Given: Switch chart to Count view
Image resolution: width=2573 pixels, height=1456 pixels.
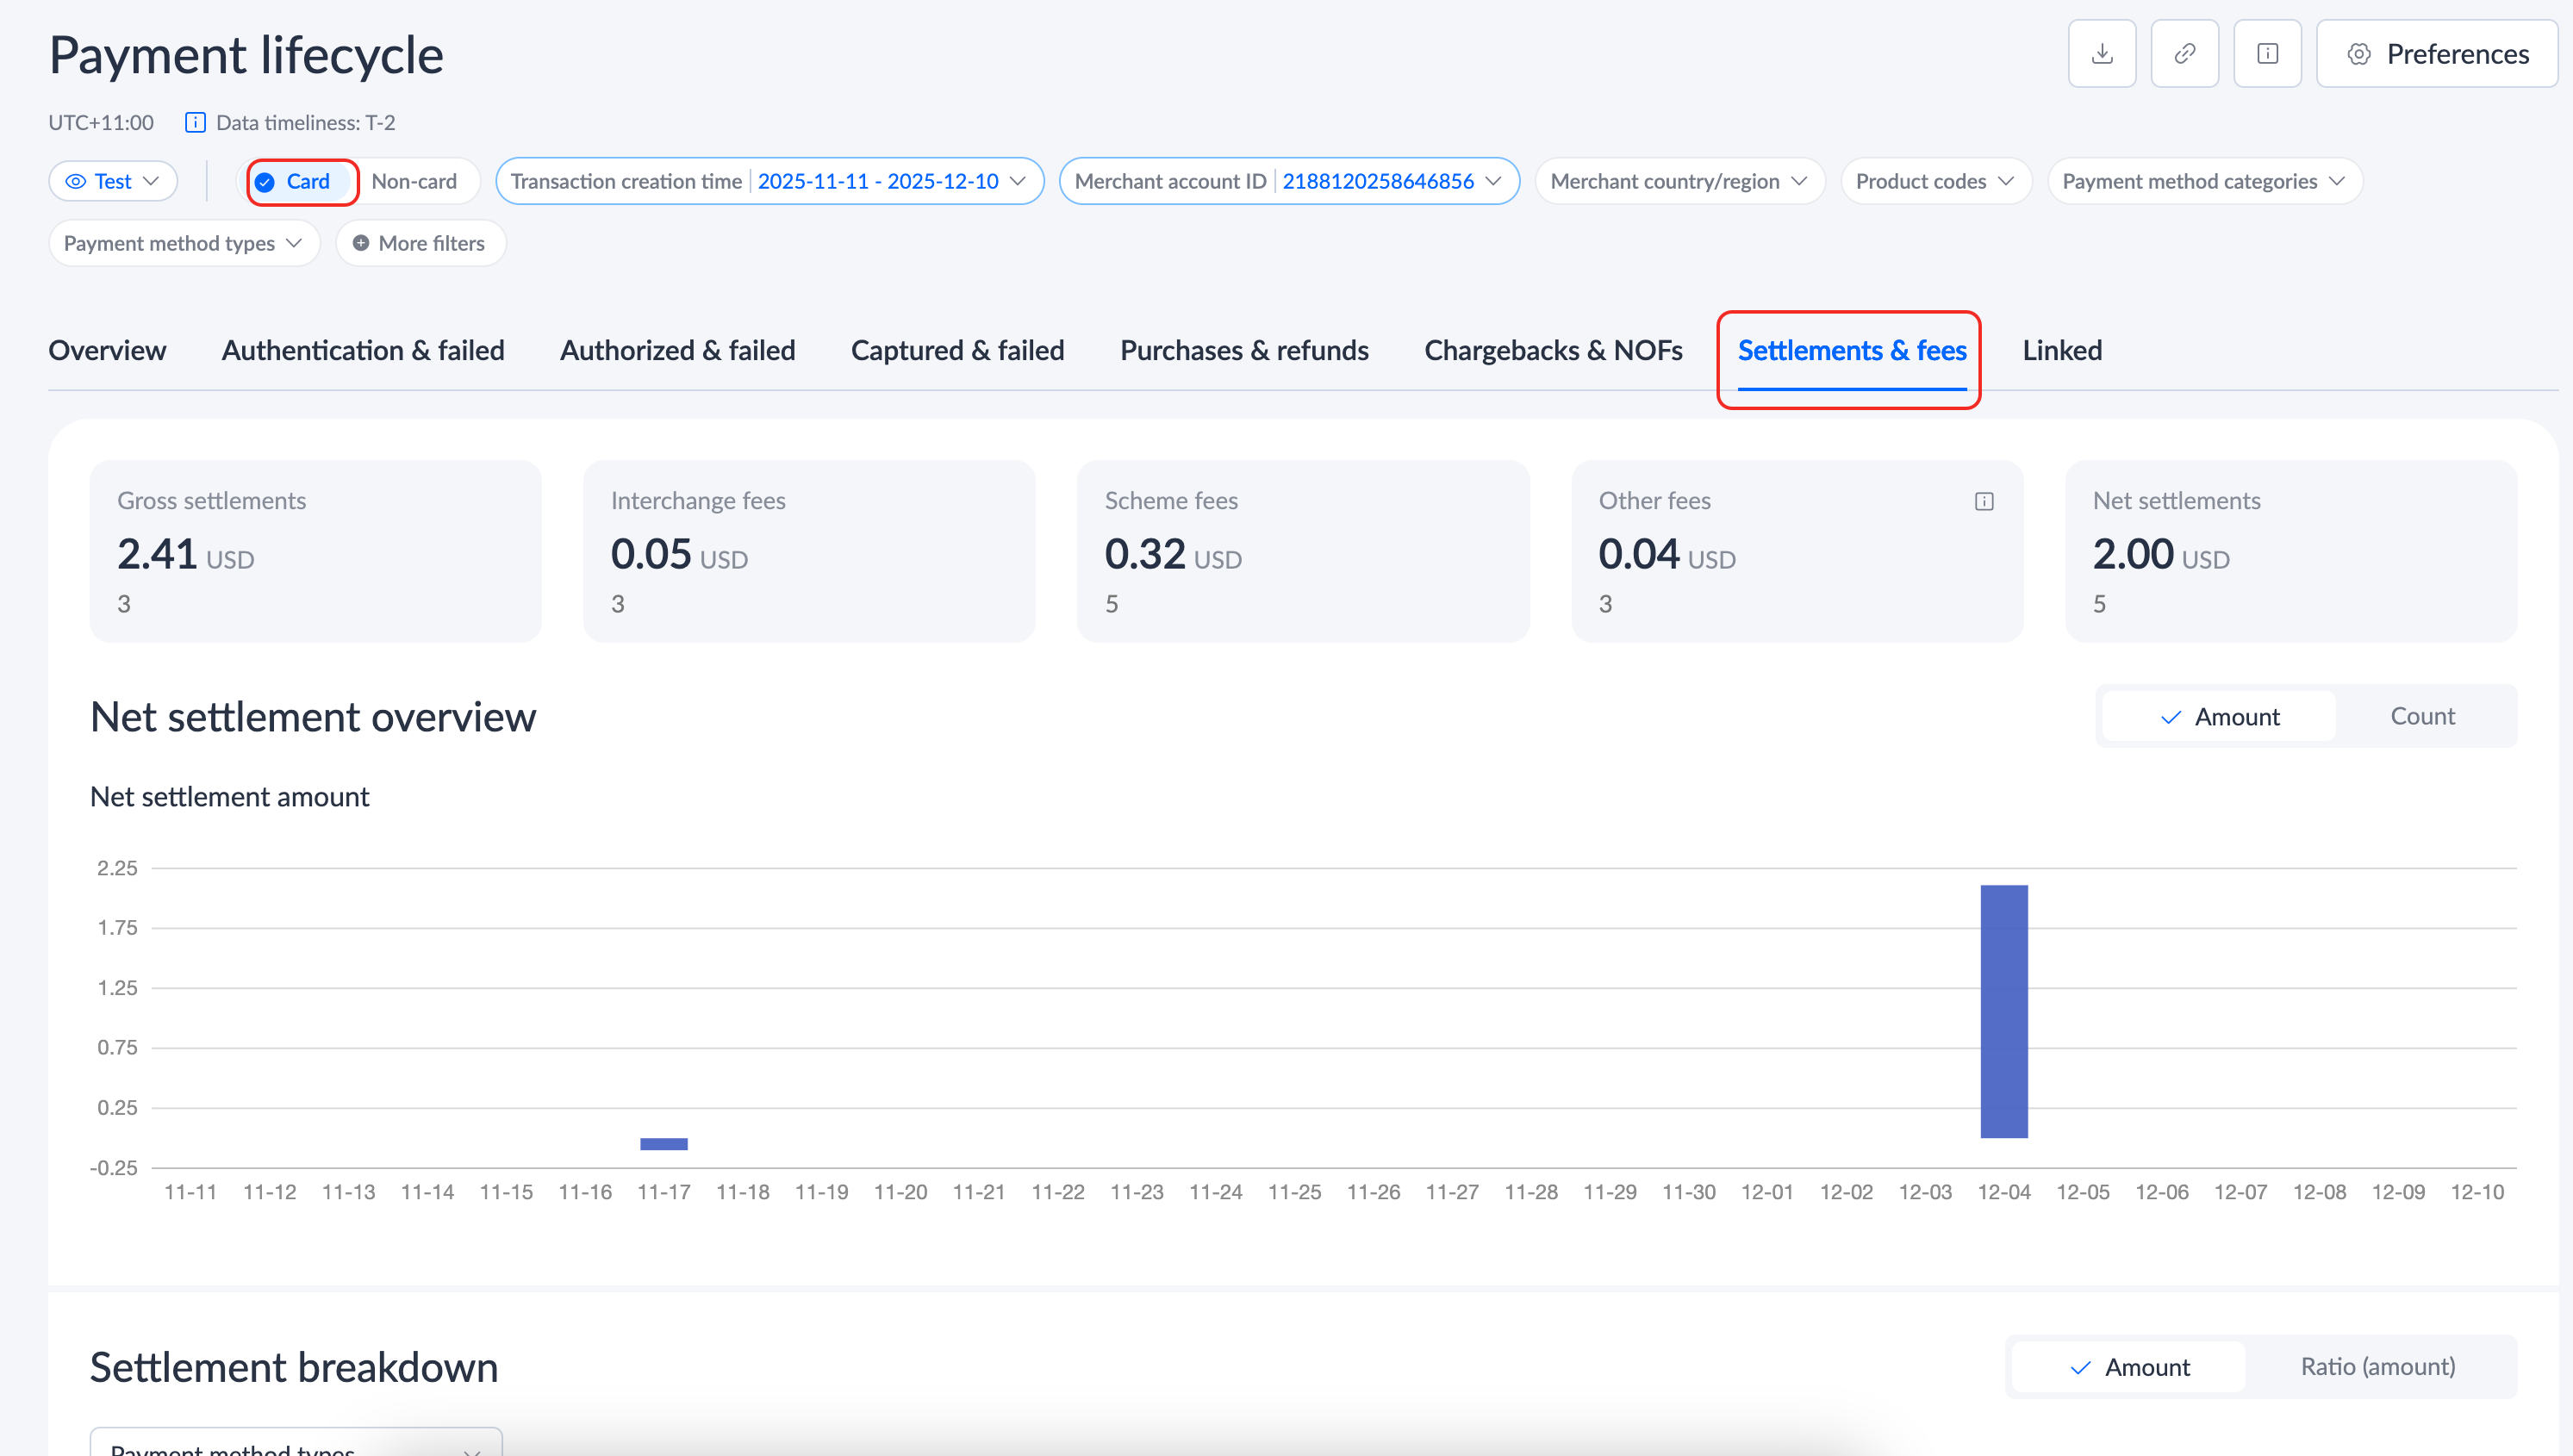Looking at the screenshot, I should click(x=2421, y=716).
